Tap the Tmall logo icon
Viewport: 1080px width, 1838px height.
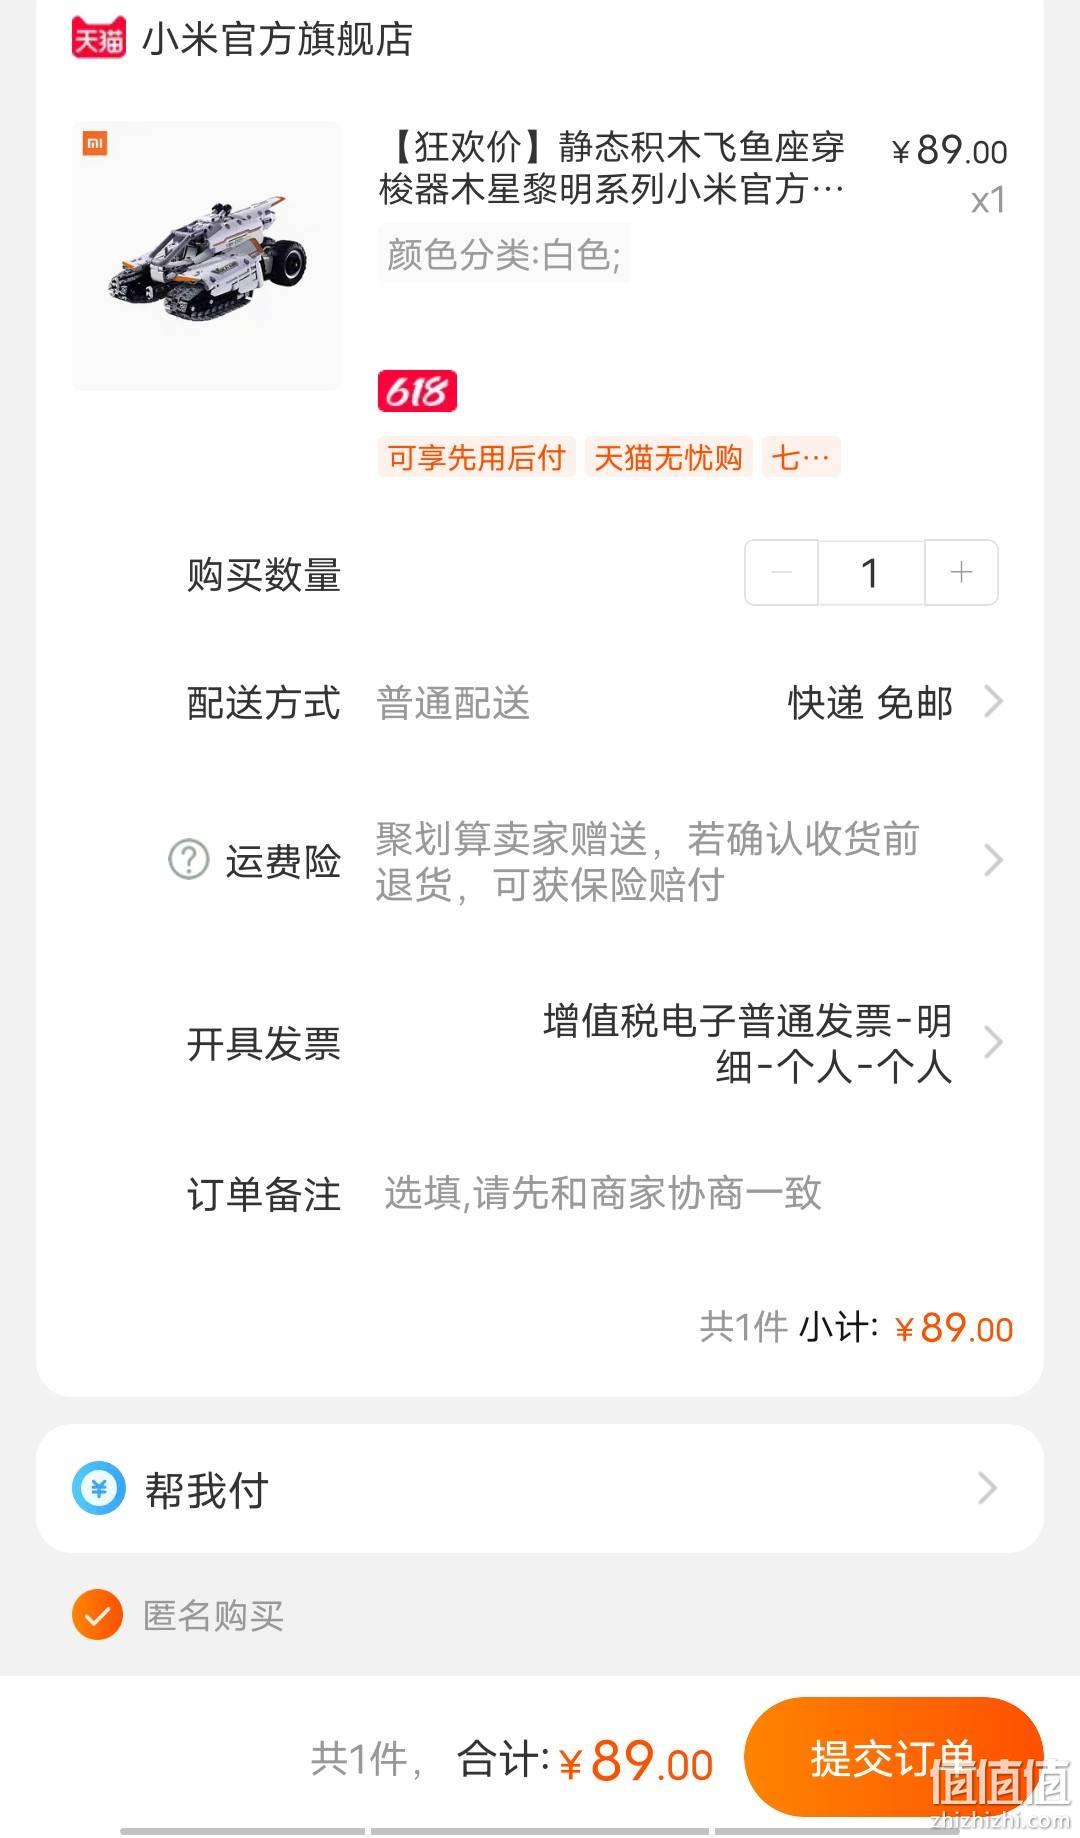coord(99,38)
